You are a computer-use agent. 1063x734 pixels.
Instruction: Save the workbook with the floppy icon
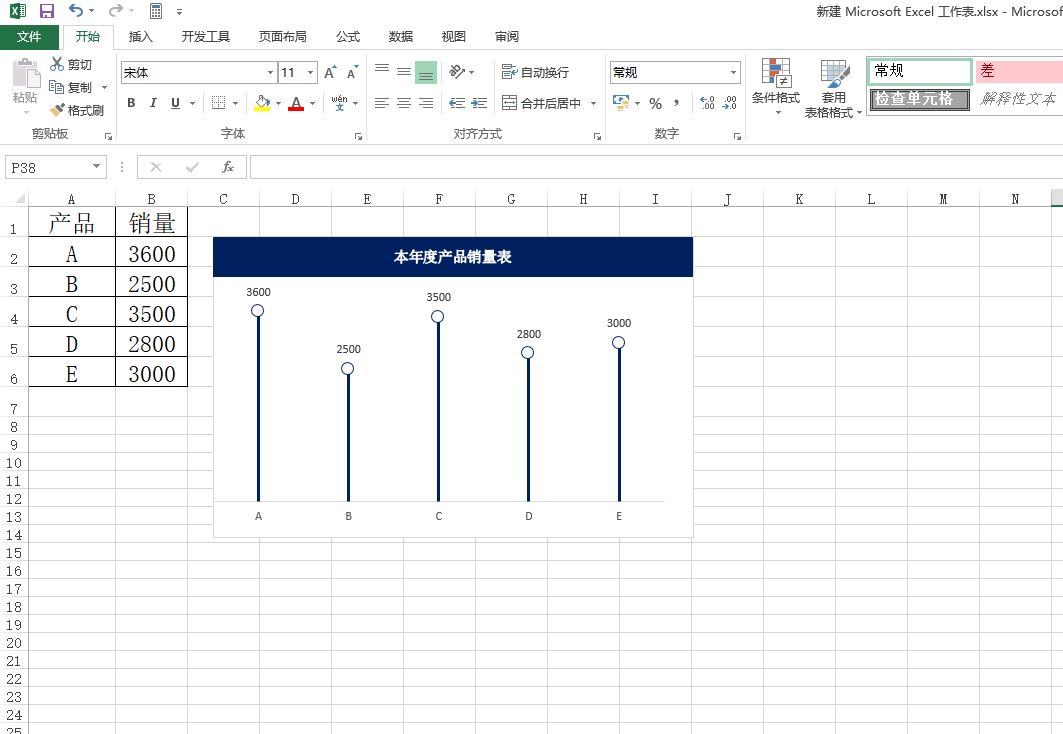coord(46,11)
